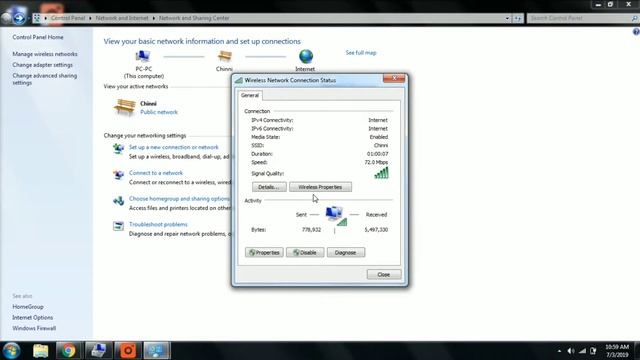Click Connect to a network link

pos(156,173)
